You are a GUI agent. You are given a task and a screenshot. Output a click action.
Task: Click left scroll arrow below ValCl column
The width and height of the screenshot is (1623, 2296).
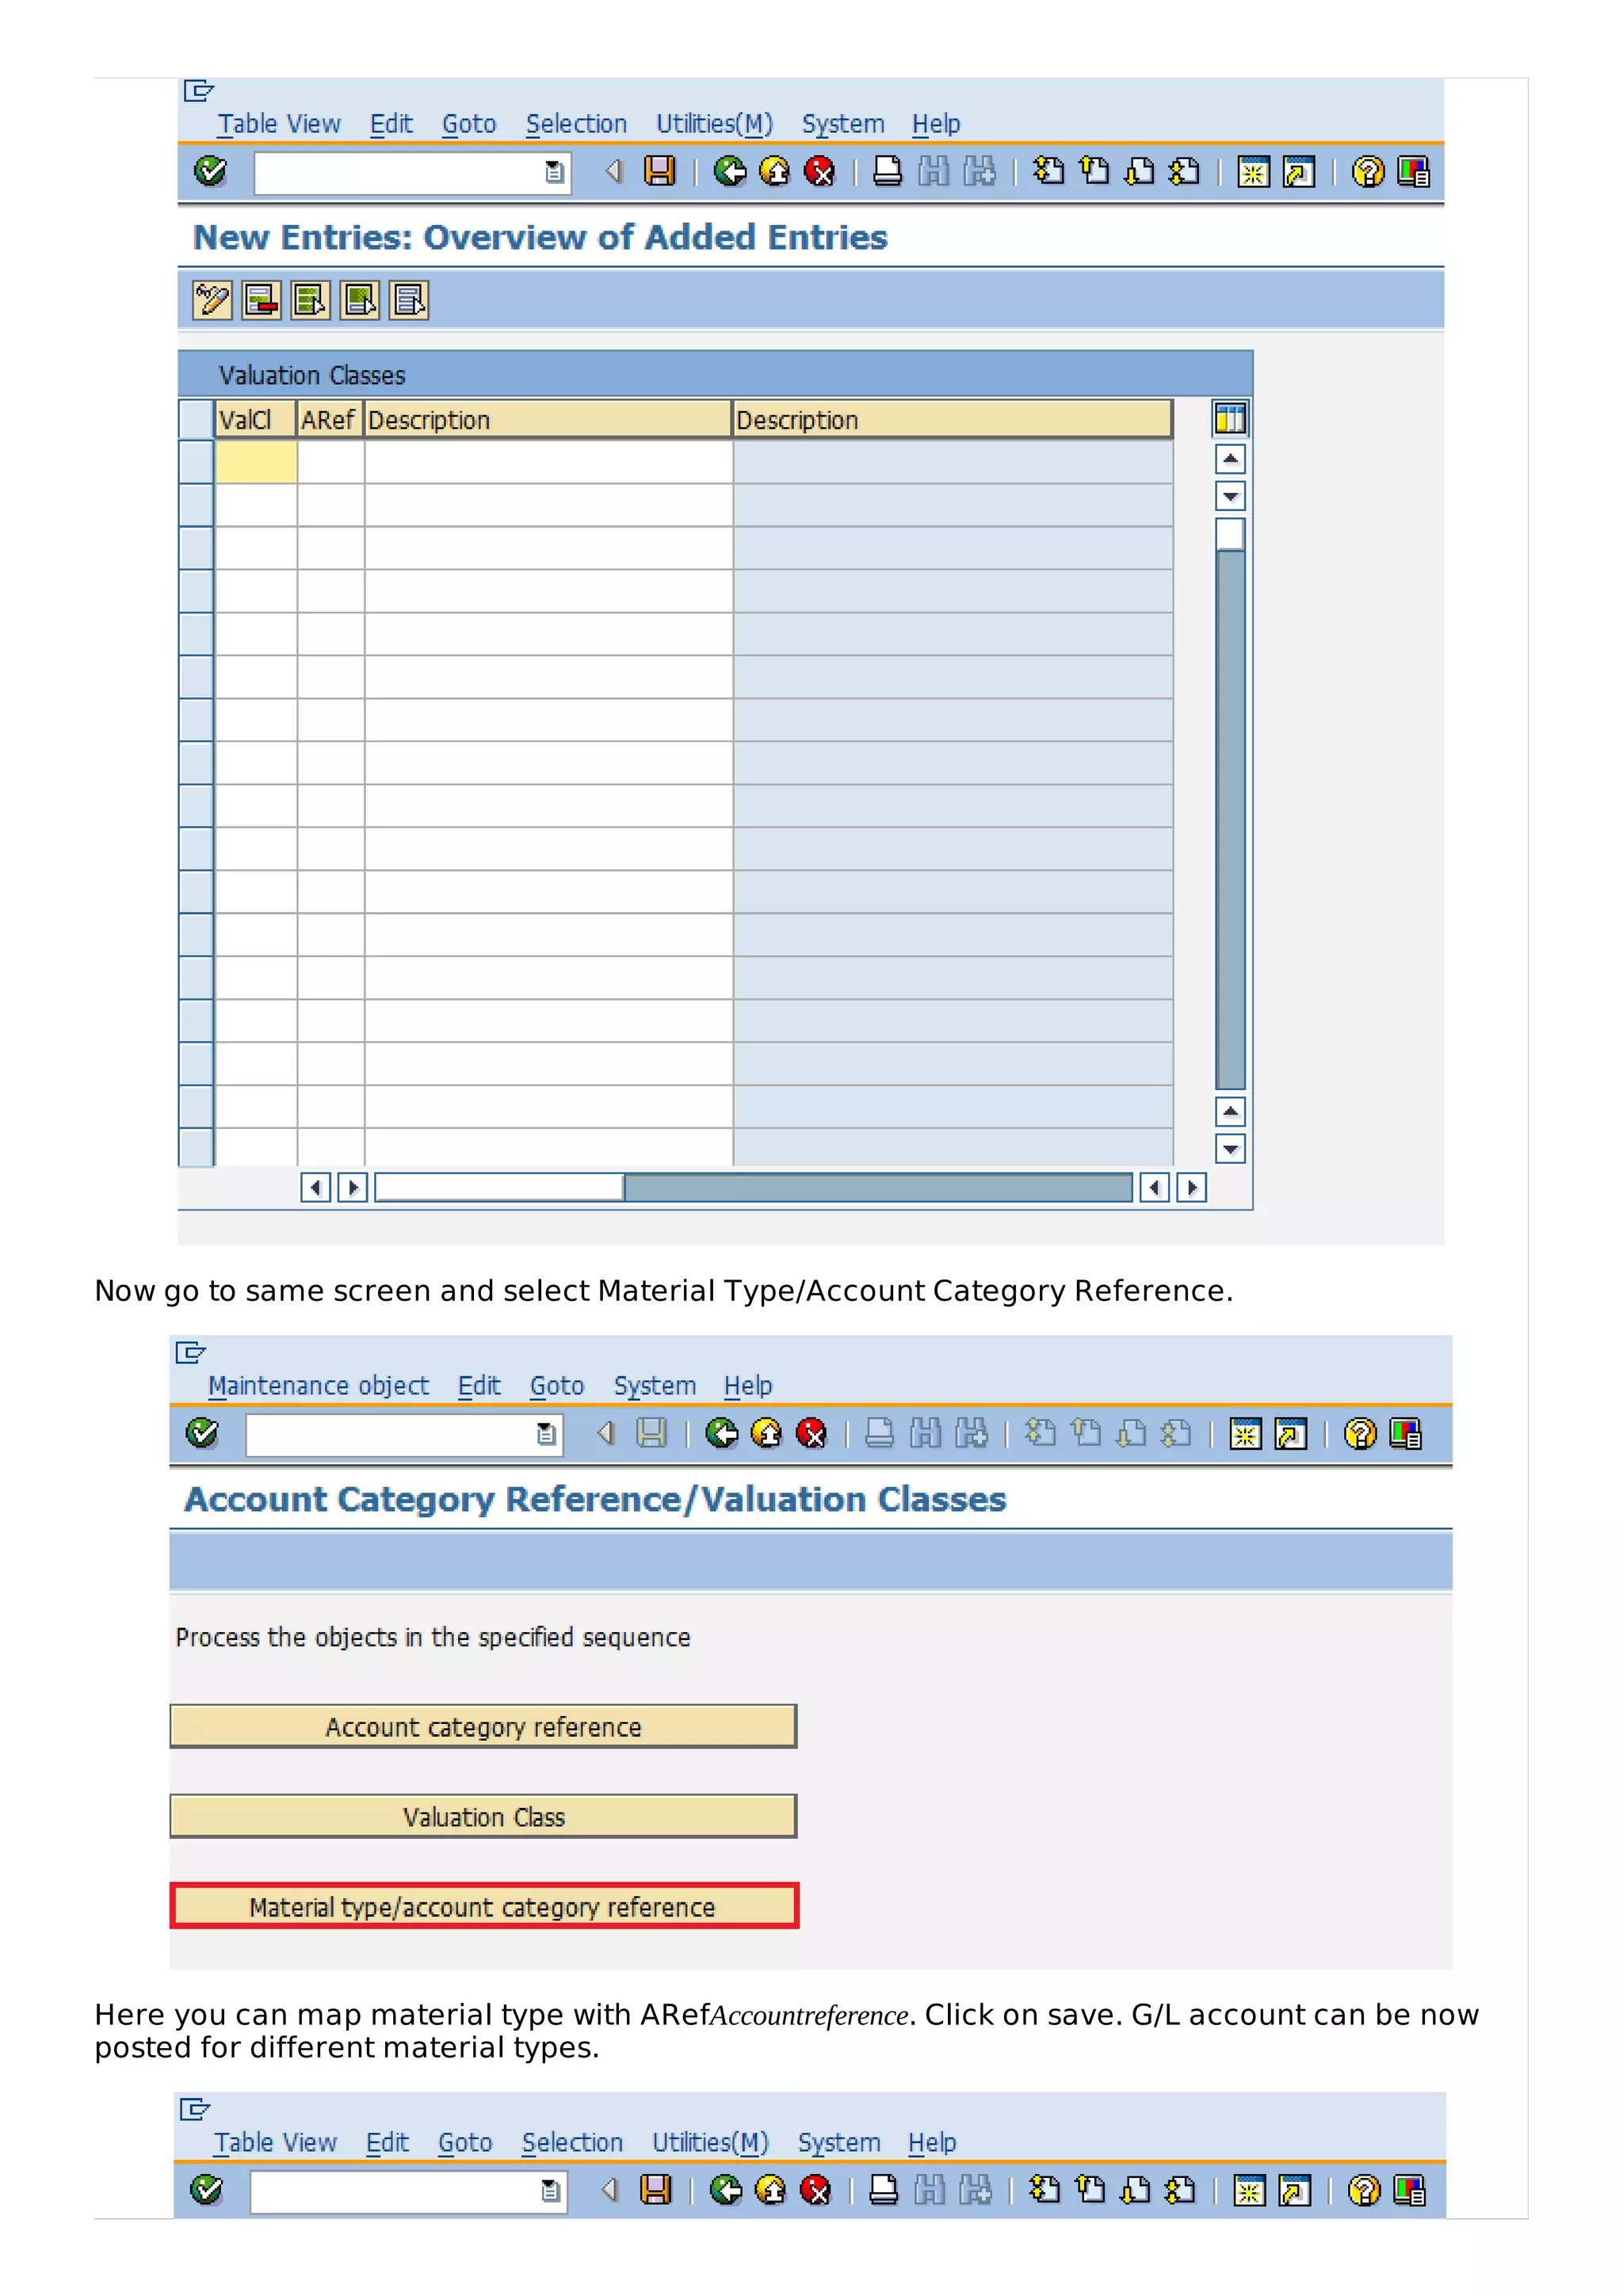[315, 1187]
